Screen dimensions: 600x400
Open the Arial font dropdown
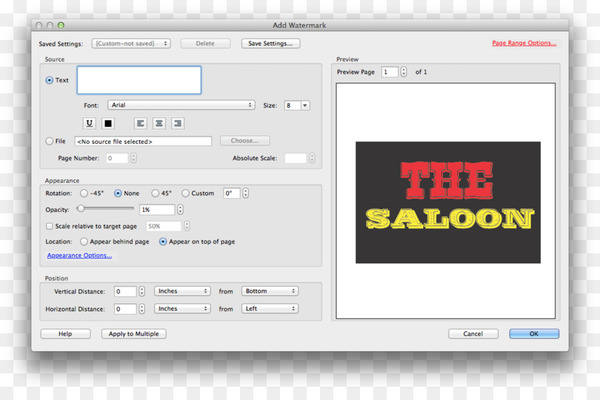(x=181, y=105)
